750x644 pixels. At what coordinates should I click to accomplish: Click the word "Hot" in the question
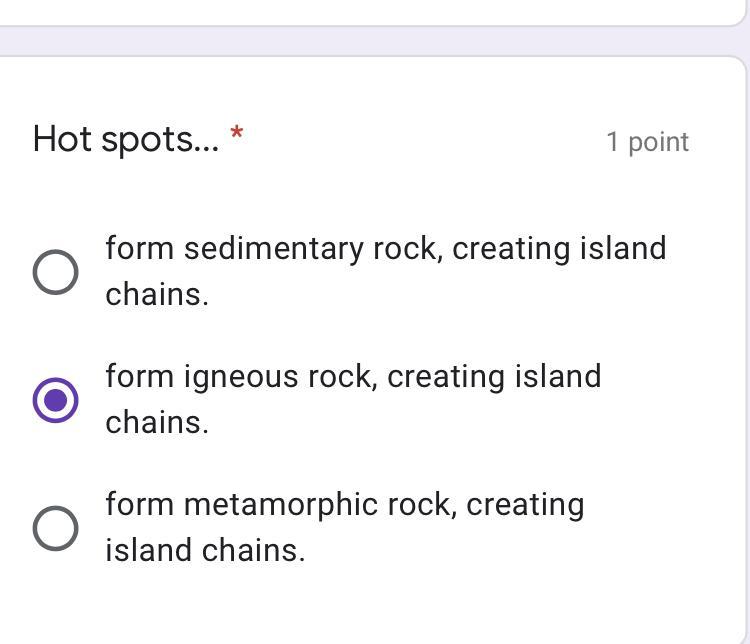[x=62, y=139]
